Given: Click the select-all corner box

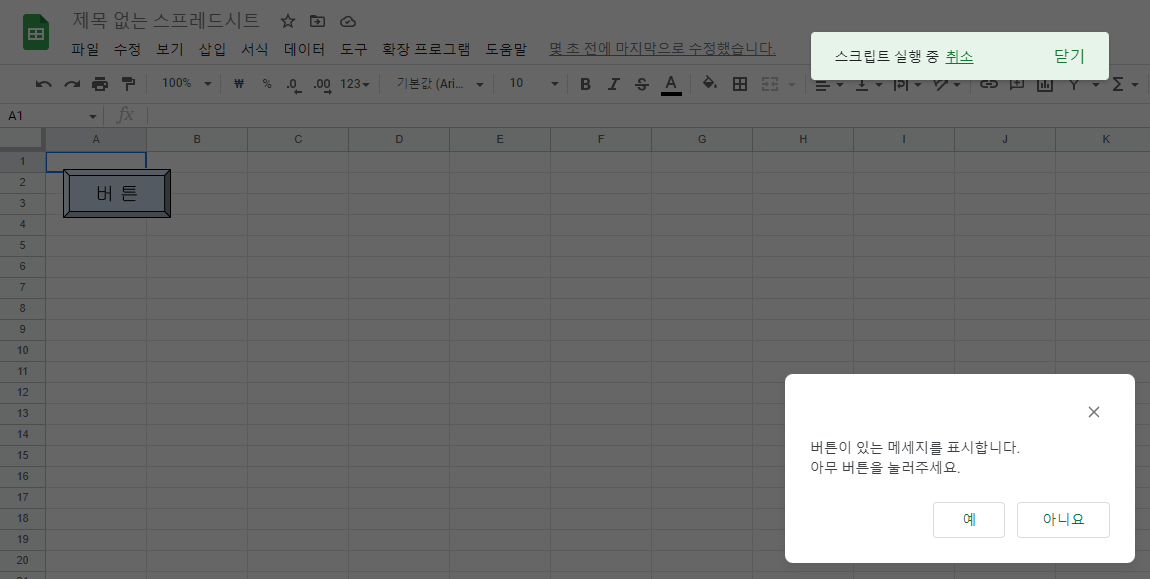Looking at the screenshot, I should click(x=23, y=139).
